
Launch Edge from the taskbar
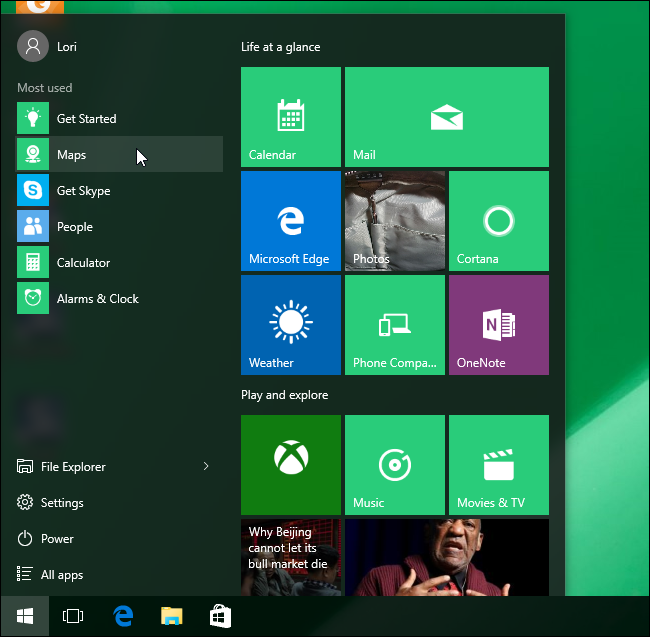[x=123, y=616]
